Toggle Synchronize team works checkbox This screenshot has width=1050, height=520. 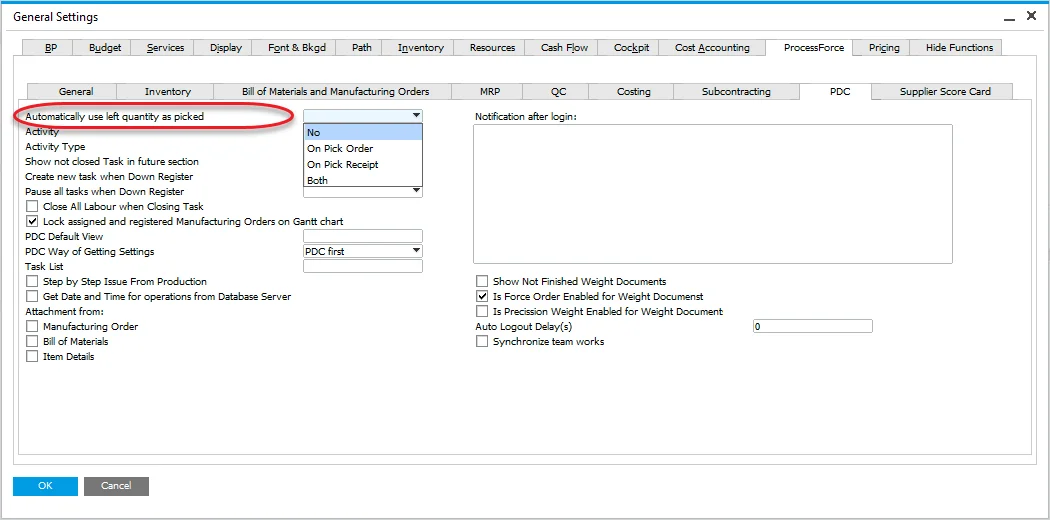(x=483, y=342)
